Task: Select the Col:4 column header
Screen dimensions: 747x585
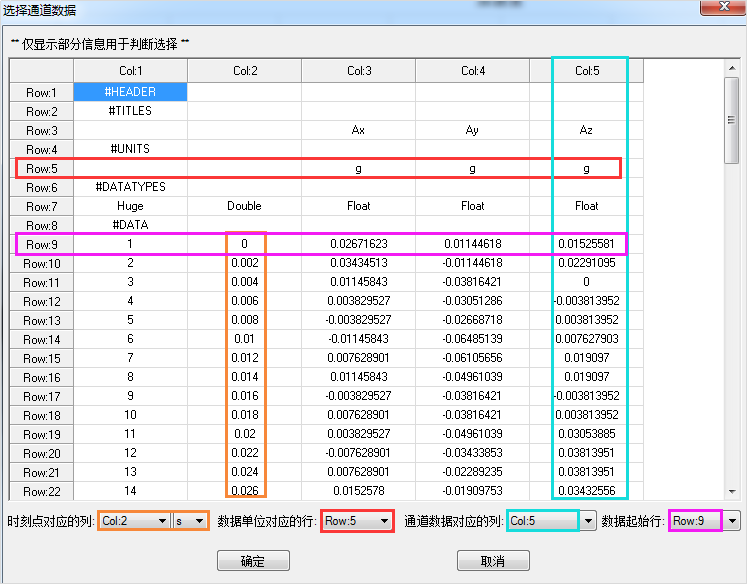Action: [x=473, y=71]
